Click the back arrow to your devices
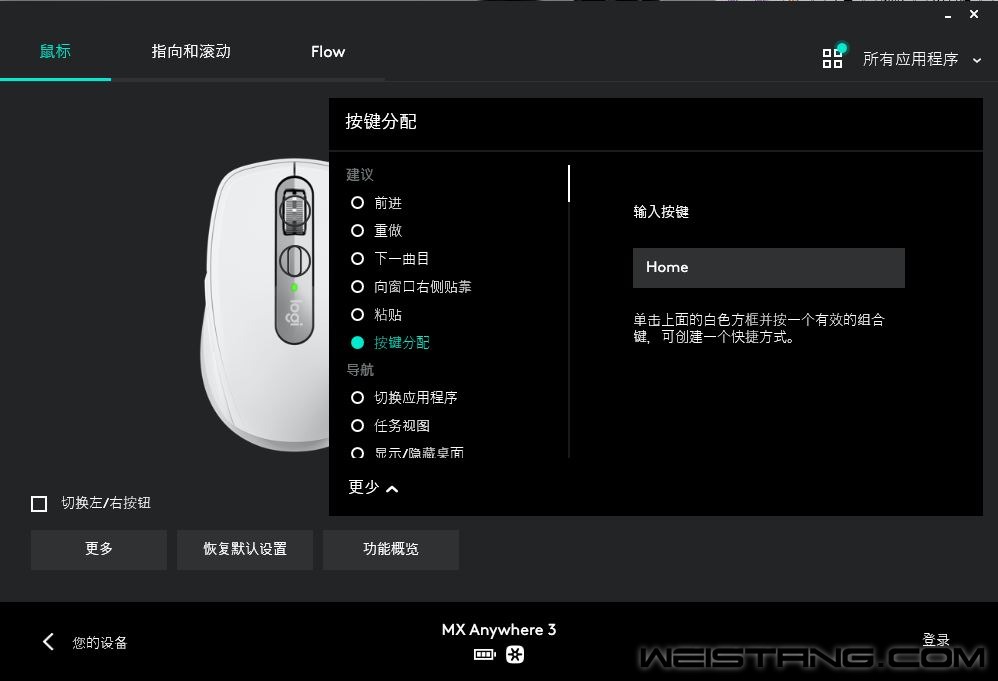The height and width of the screenshot is (681, 998). 48,642
